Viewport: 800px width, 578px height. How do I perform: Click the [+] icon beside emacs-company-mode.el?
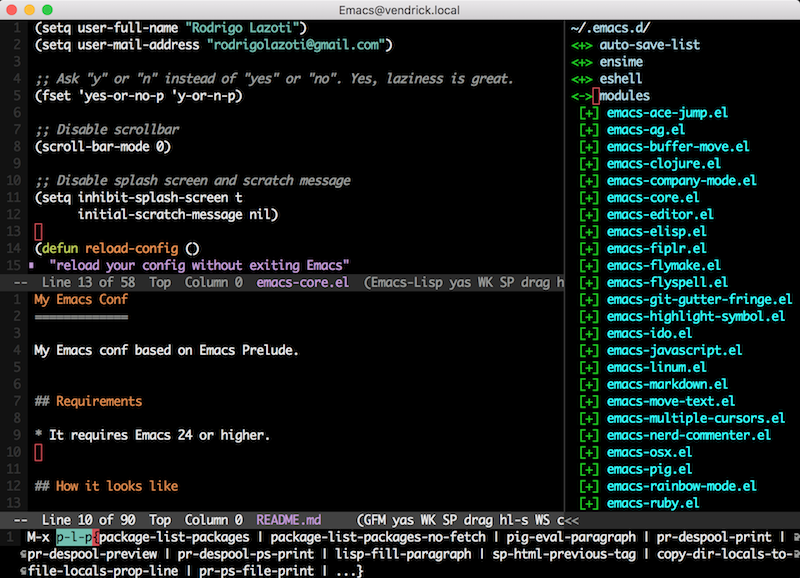[x=589, y=181]
